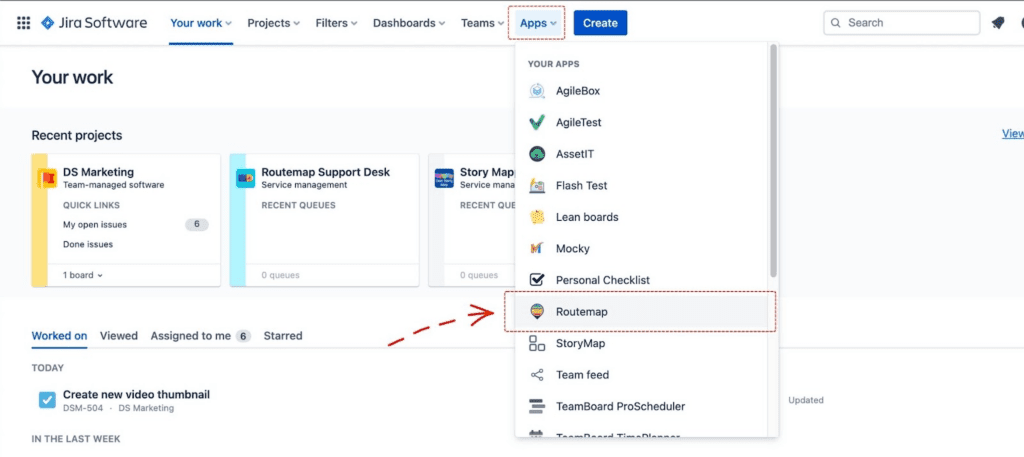Click the apps menu vertical scrollbar
The image size is (1024, 457).
(773, 160)
